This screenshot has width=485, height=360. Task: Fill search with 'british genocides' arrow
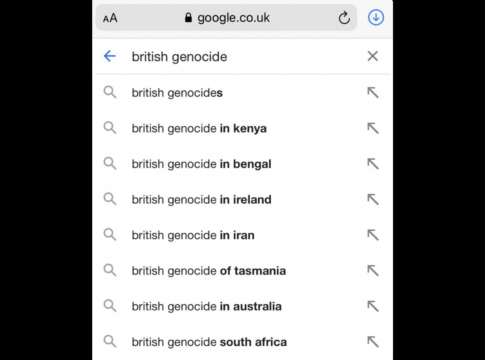[373, 93]
